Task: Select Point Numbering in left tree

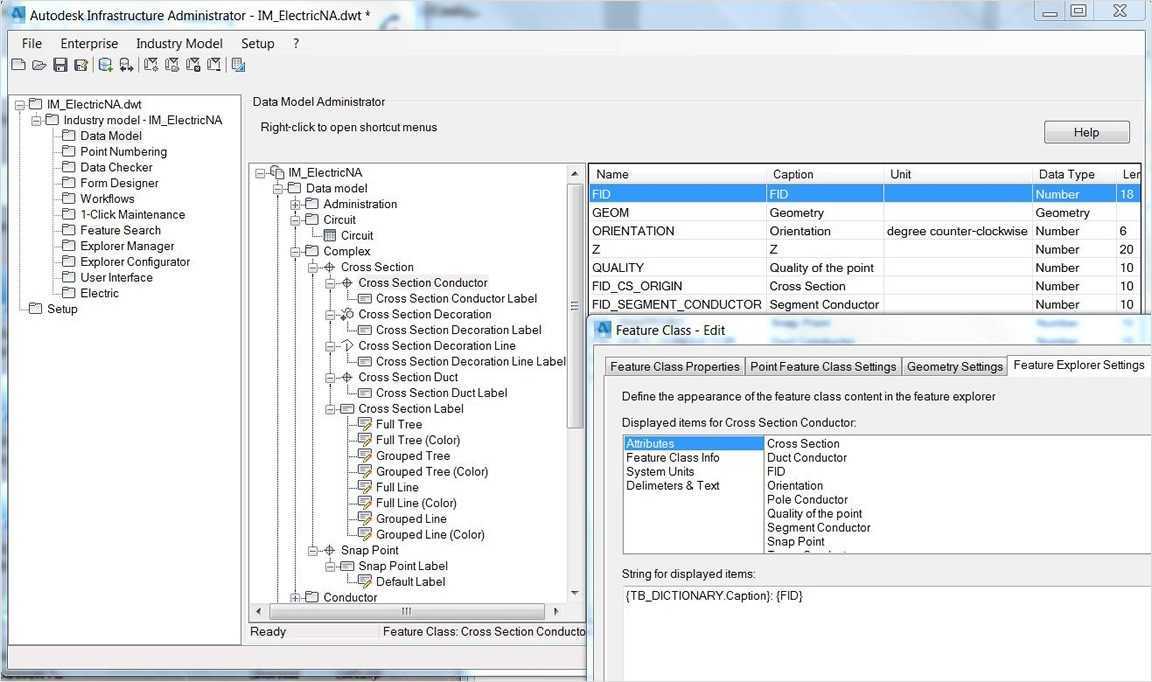Action: tap(123, 151)
